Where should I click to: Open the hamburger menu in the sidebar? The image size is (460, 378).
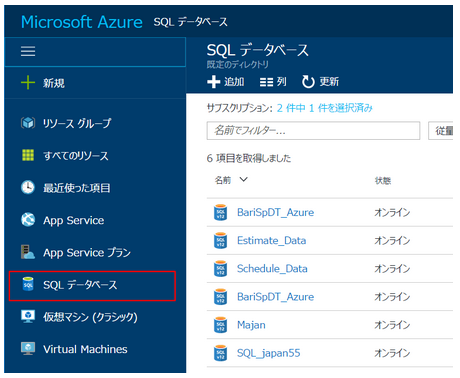28,51
